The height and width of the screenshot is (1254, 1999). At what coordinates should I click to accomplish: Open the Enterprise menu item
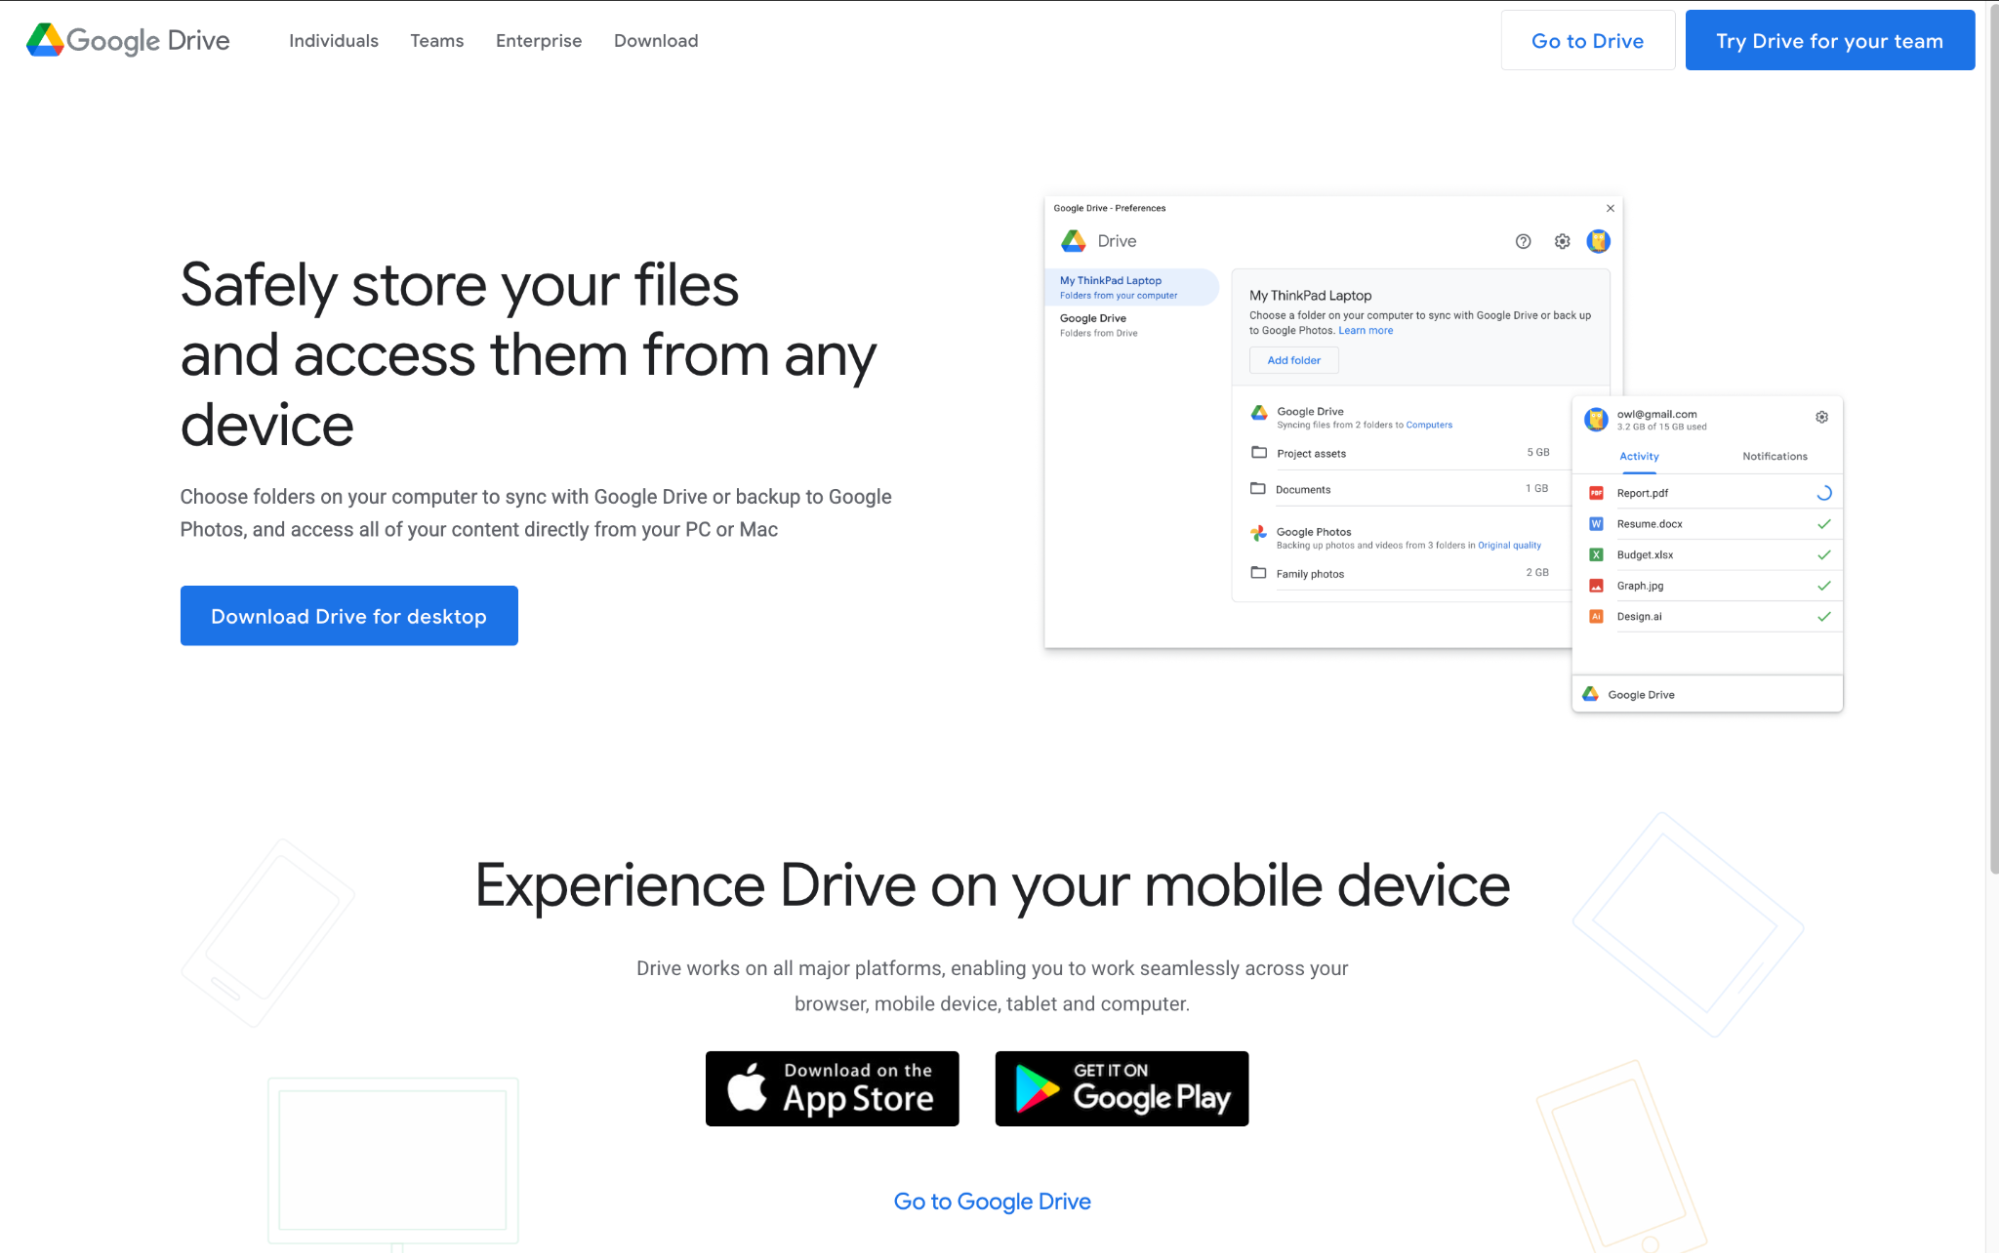tap(539, 41)
